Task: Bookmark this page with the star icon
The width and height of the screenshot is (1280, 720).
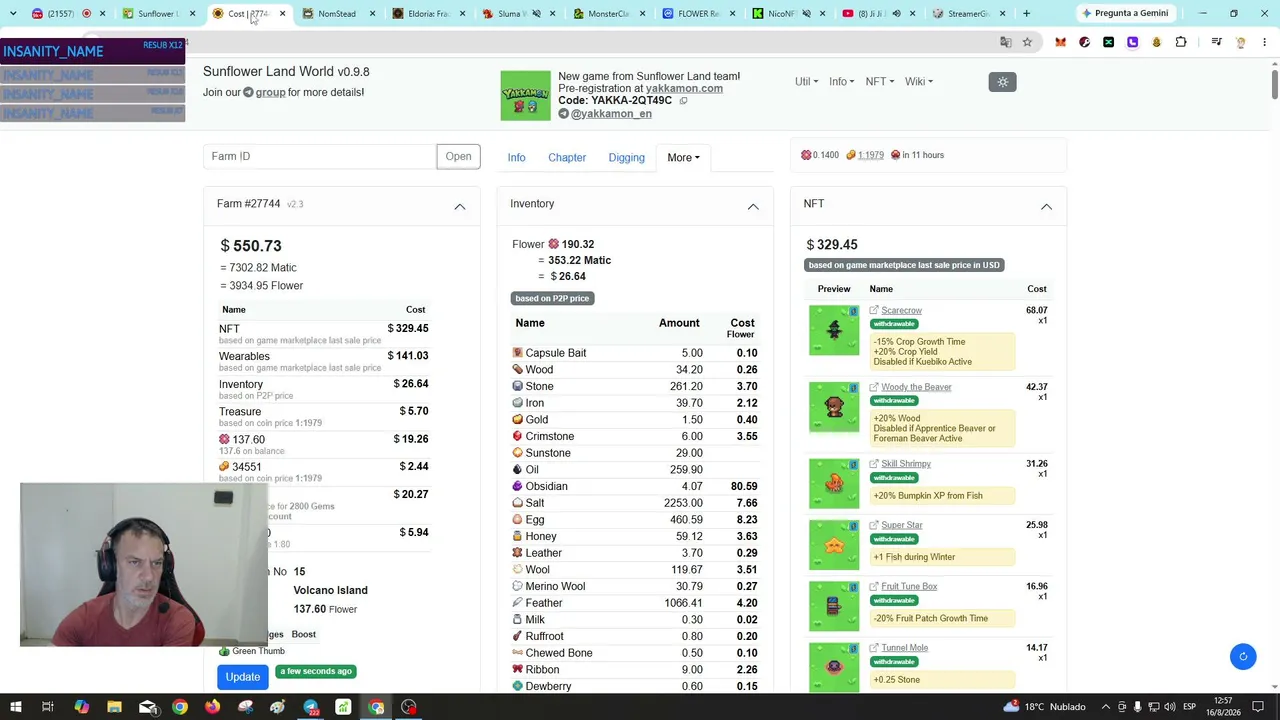Action: coord(1027,42)
